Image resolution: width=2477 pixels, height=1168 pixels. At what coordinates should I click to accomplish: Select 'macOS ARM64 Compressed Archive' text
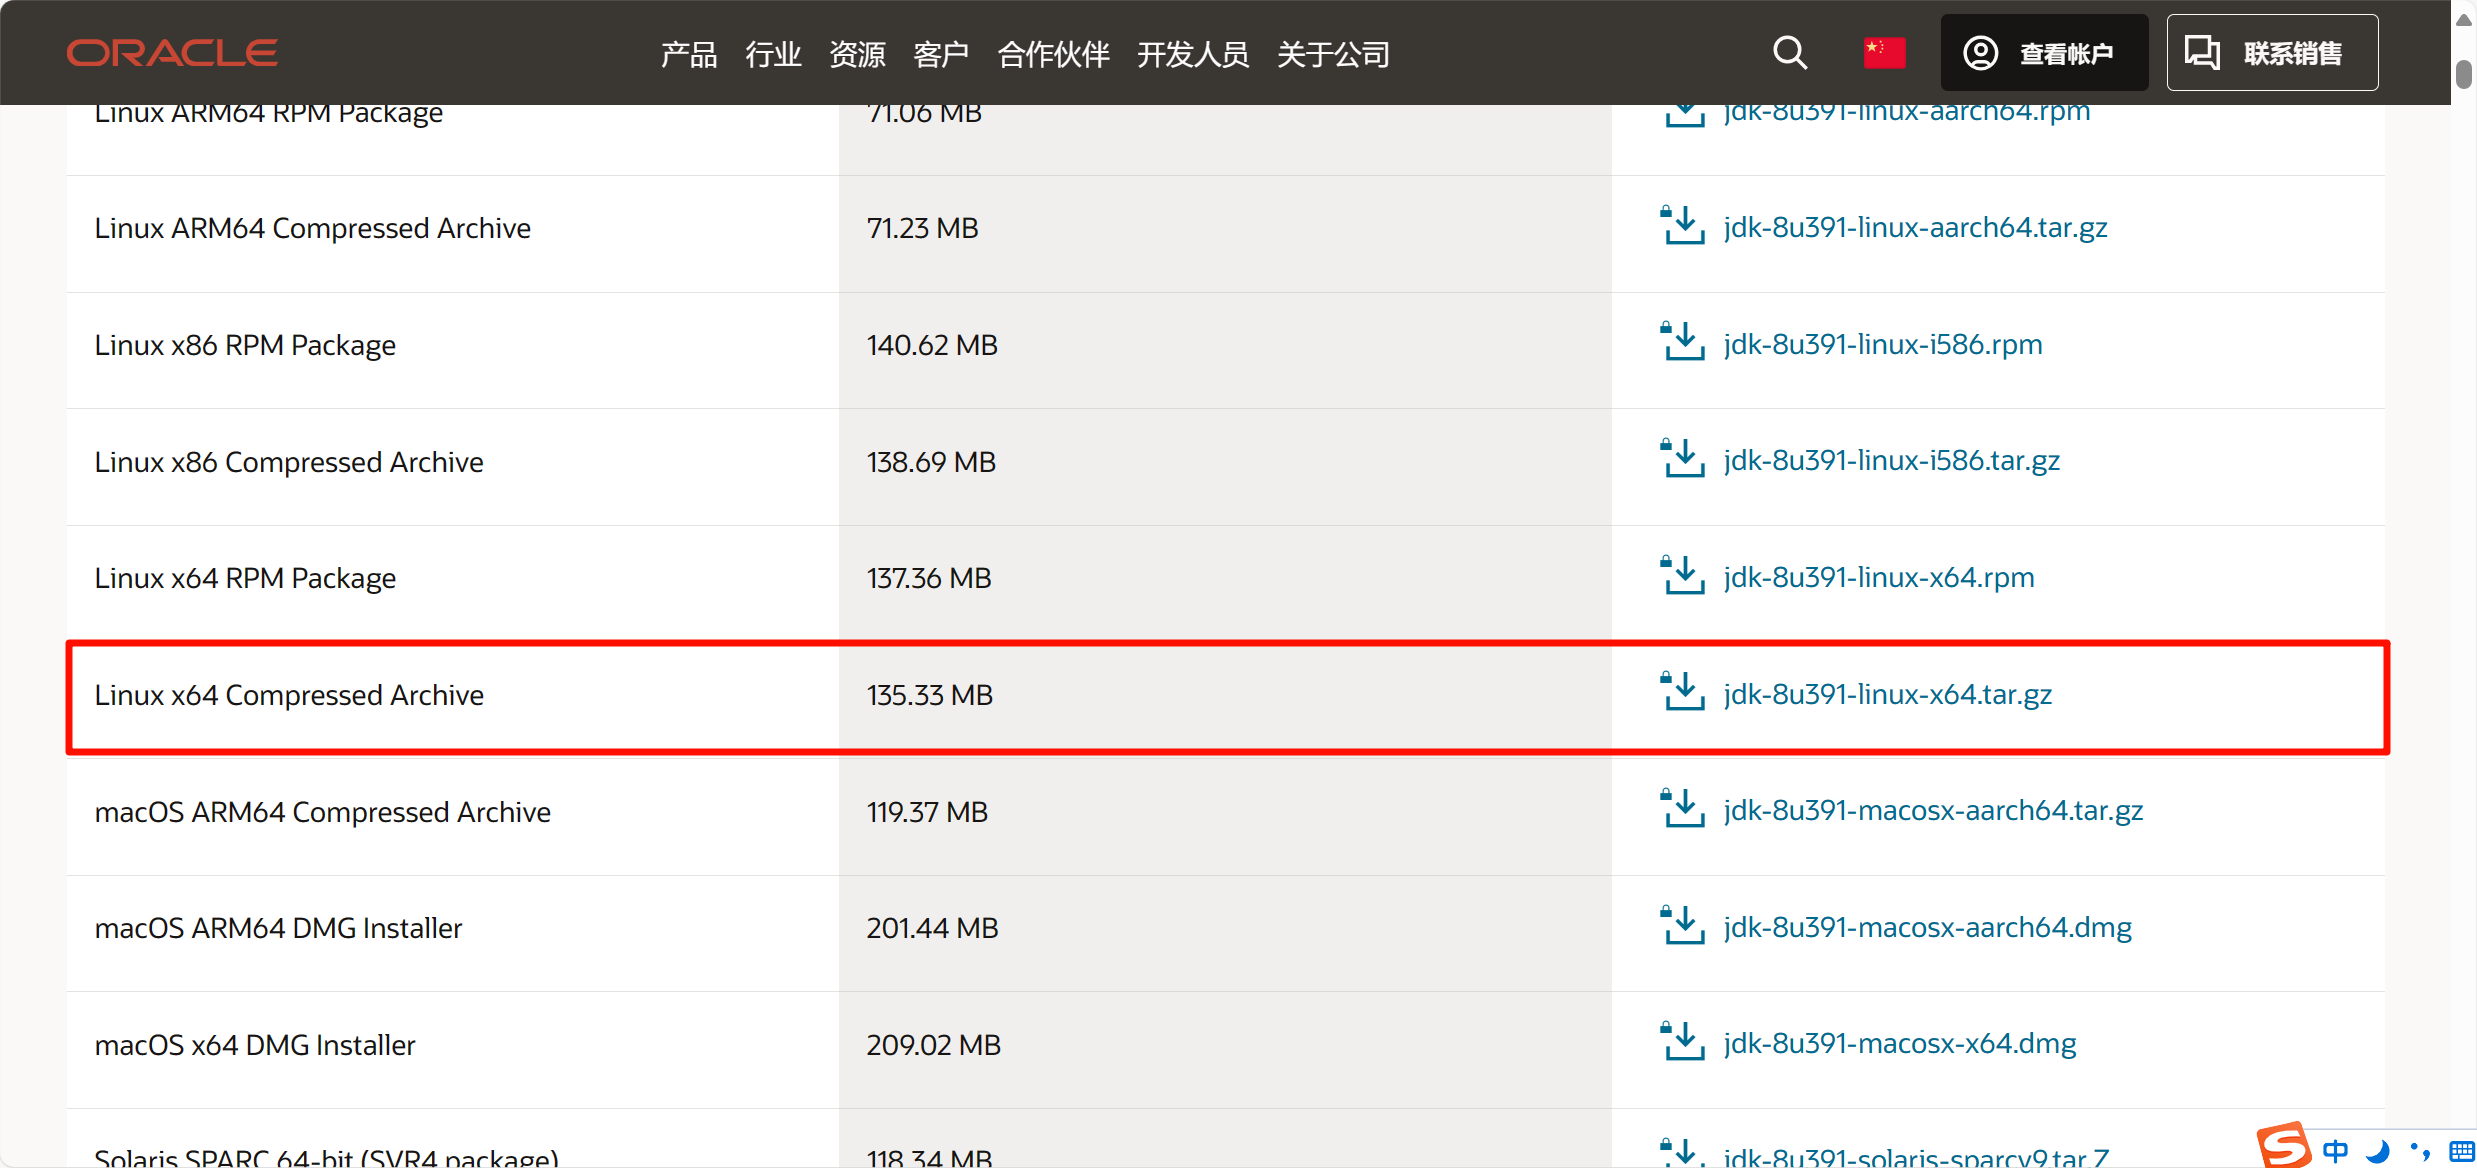click(x=322, y=812)
